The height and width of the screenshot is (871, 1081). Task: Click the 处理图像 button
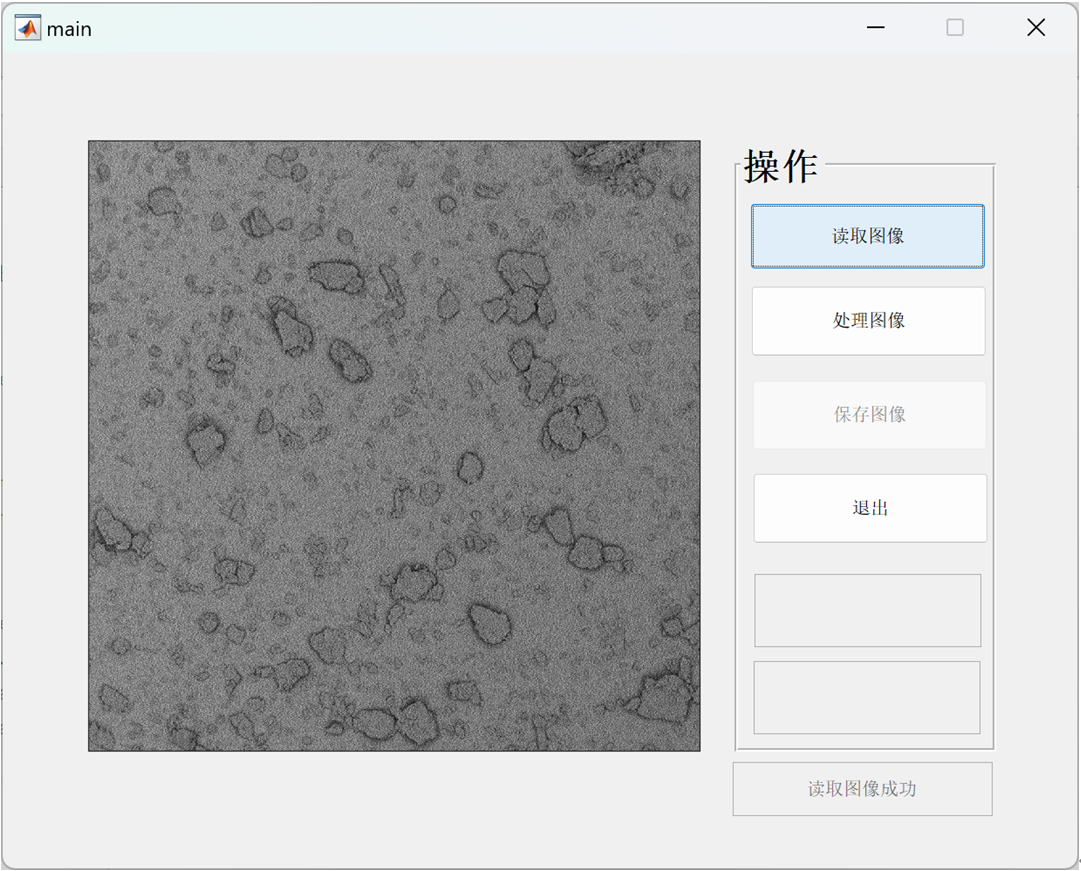pos(868,321)
